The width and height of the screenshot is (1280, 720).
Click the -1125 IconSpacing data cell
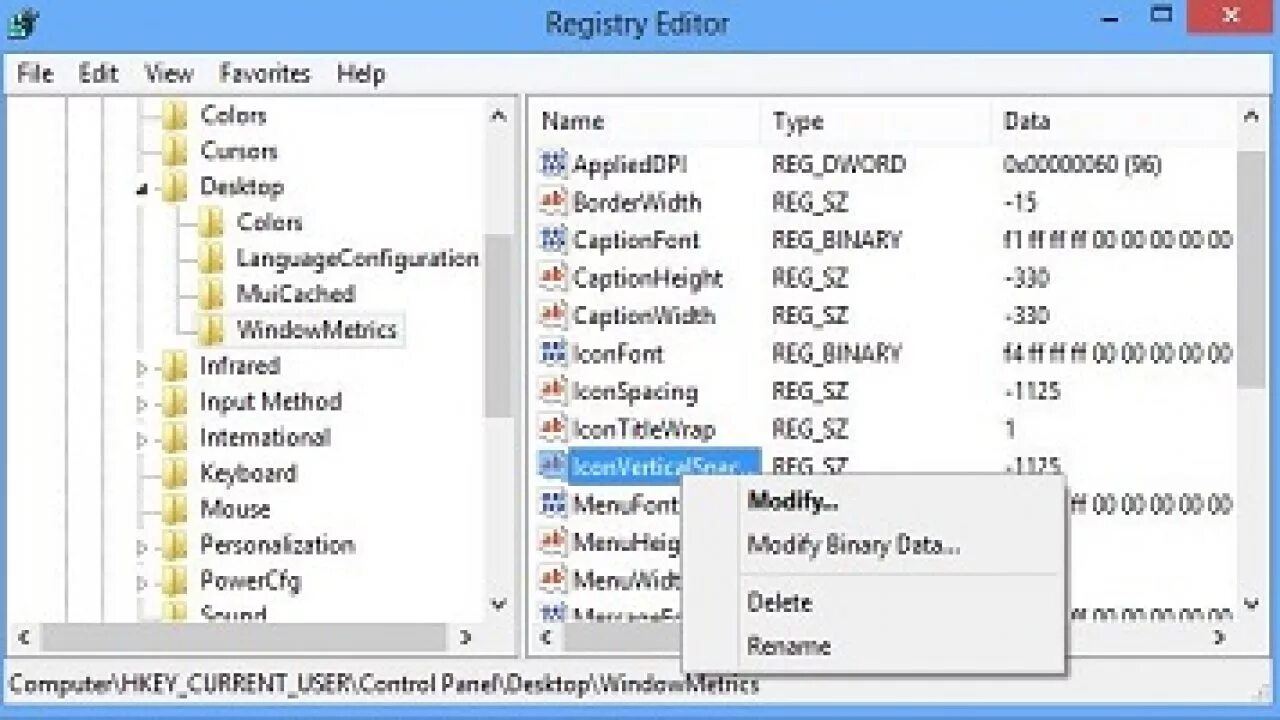tap(1031, 392)
